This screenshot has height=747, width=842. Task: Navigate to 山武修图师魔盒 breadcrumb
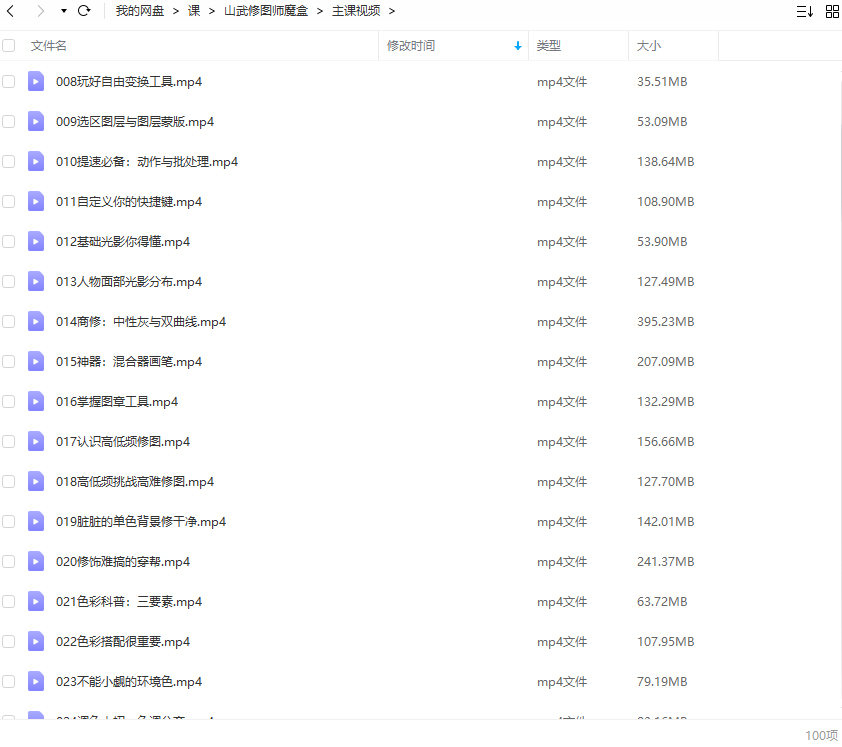(x=266, y=11)
